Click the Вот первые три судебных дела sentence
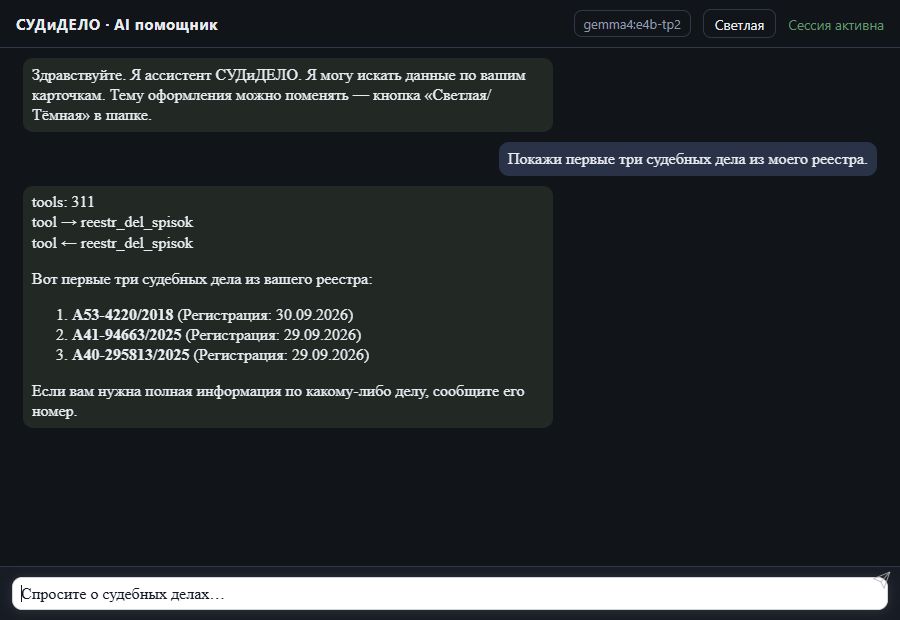 coord(202,280)
